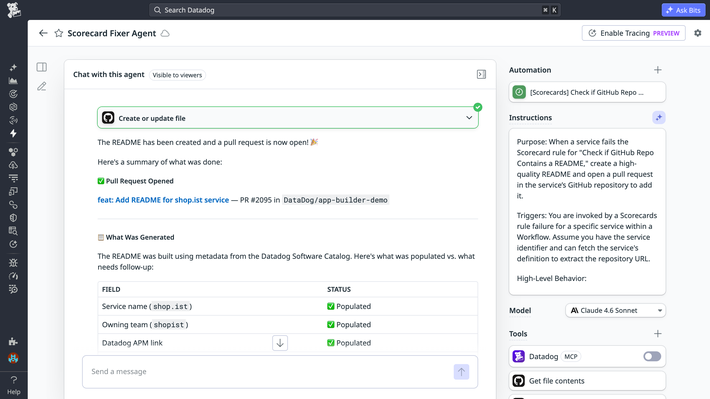Click the chain-link sidebar icon
This screenshot has width=710, height=399.
pos(13,205)
